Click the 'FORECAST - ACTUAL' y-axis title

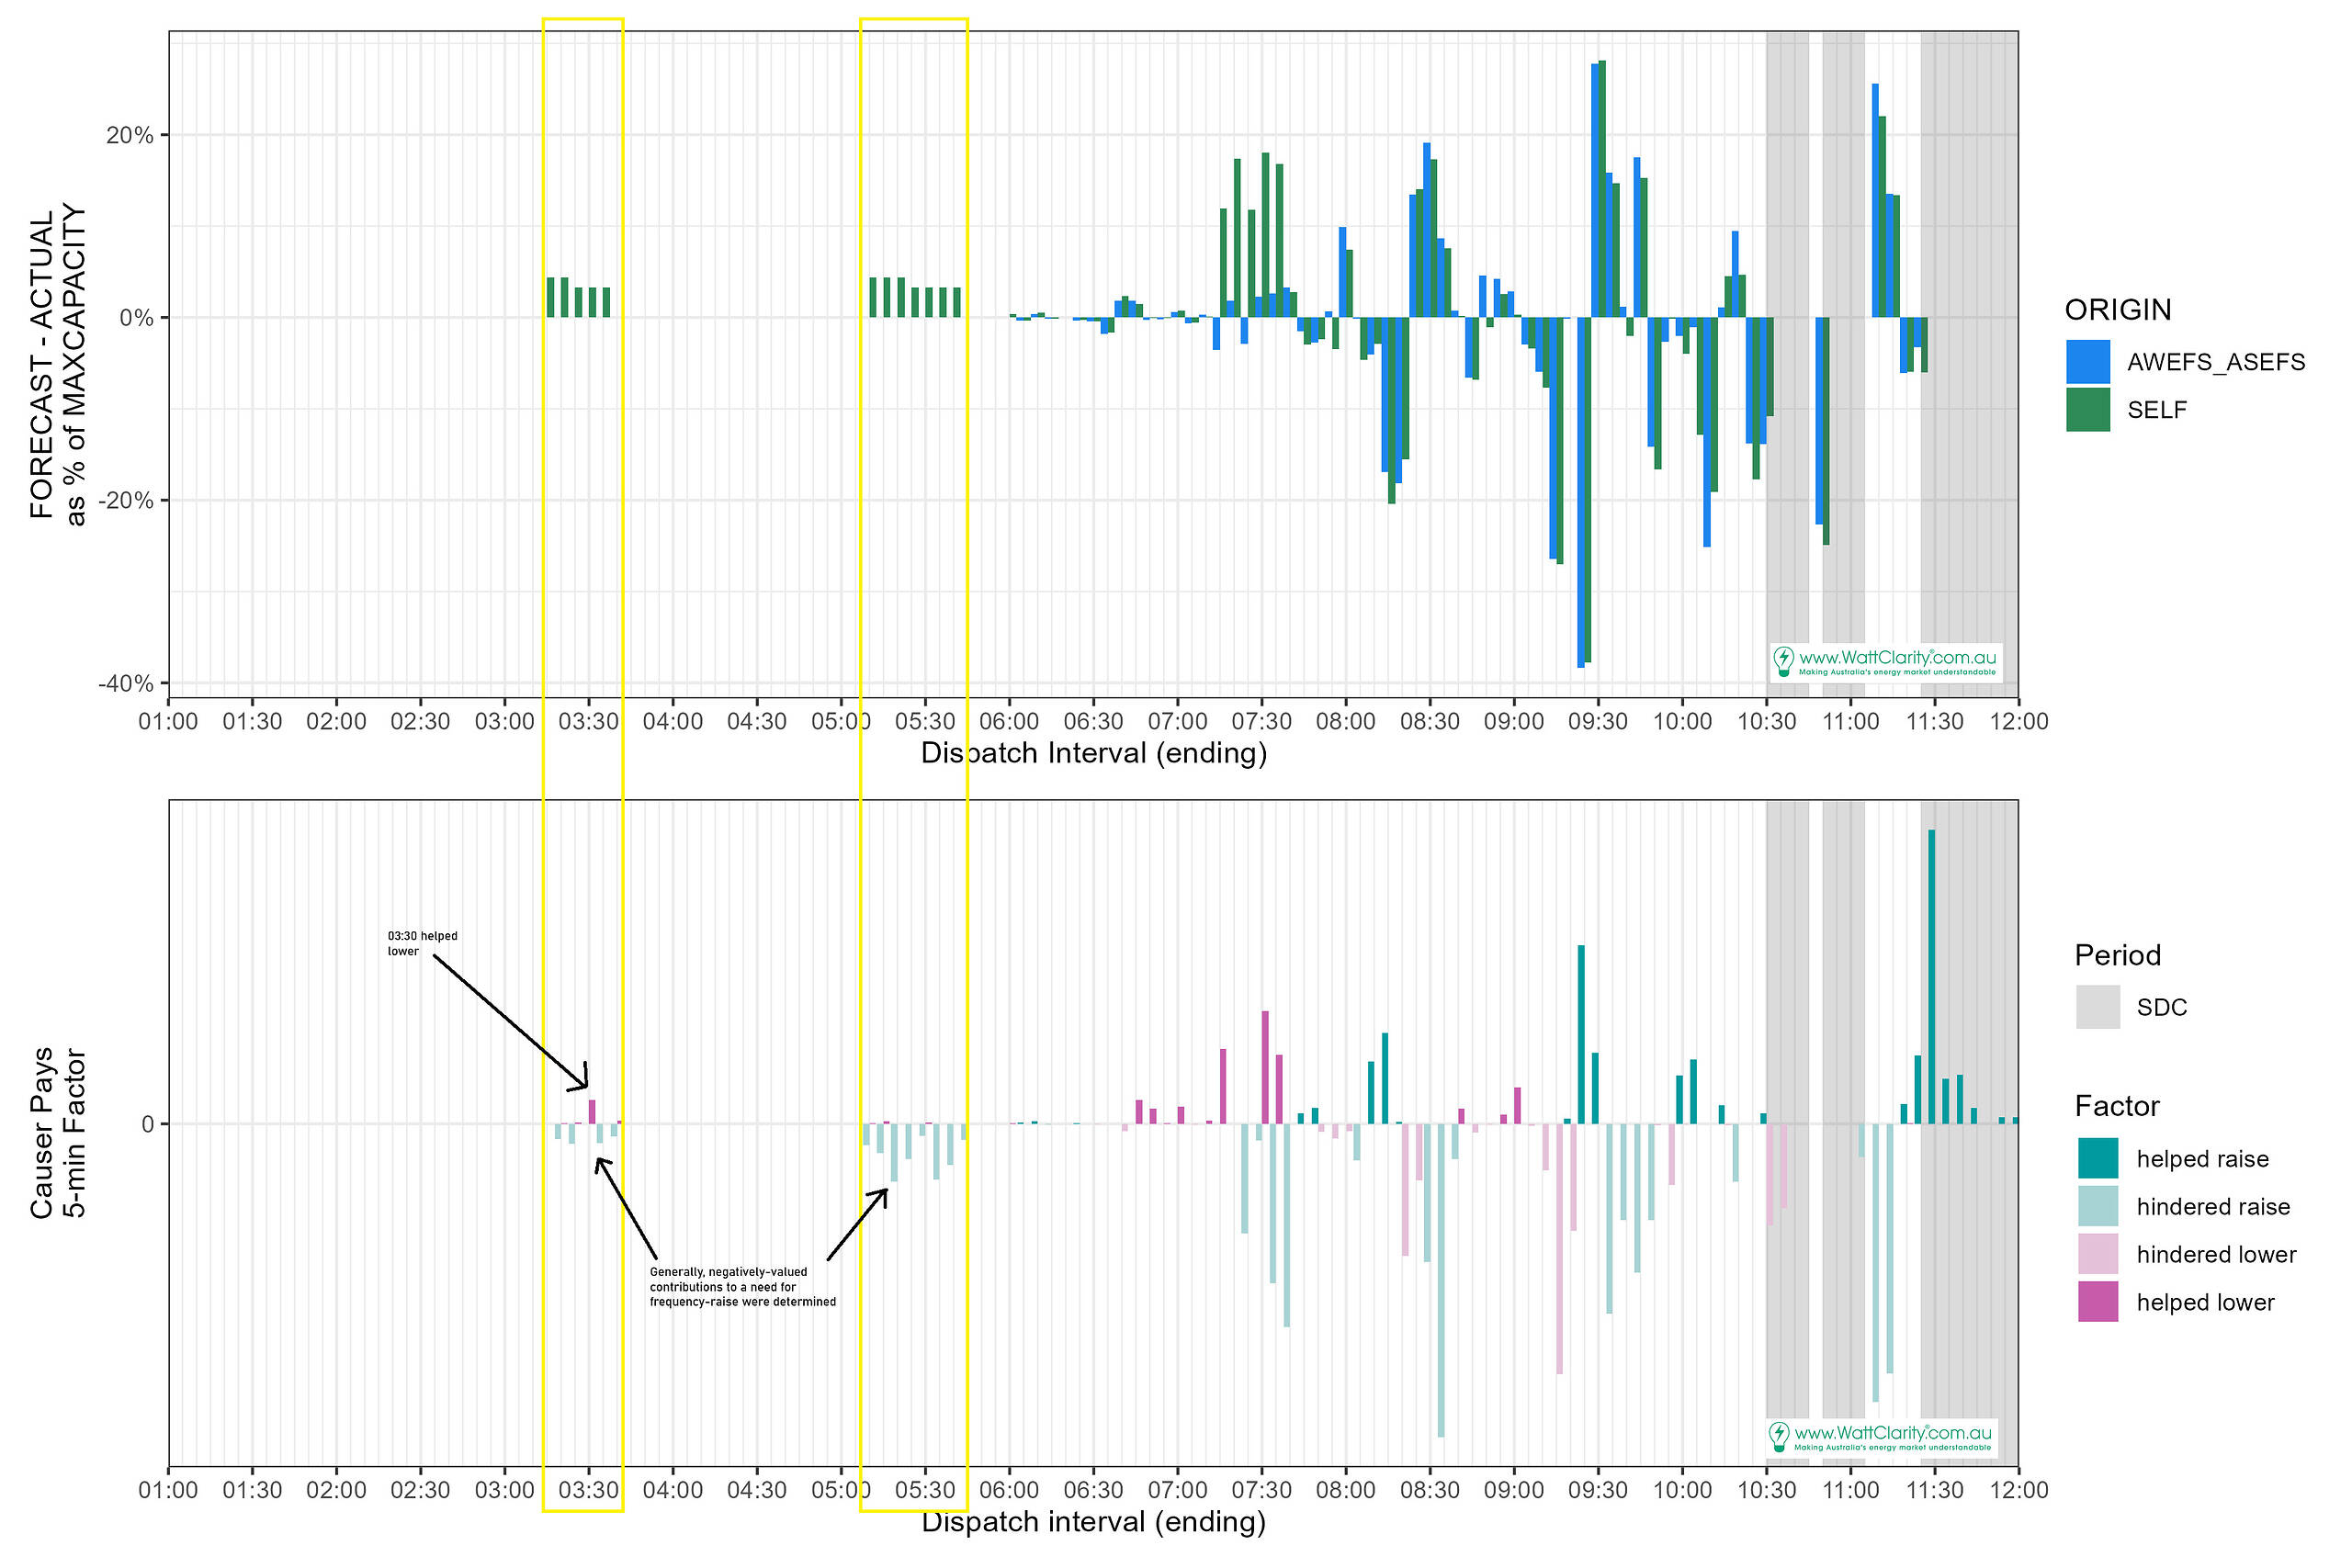[x=58, y=365]
